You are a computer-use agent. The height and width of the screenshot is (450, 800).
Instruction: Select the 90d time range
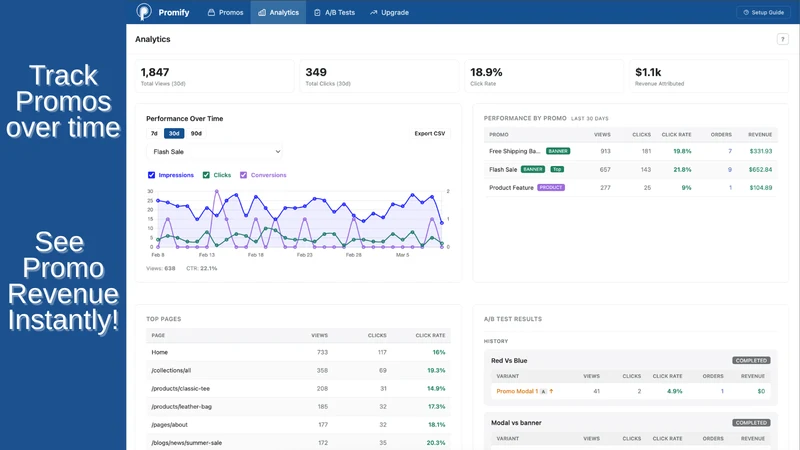(x=196, y=133)
